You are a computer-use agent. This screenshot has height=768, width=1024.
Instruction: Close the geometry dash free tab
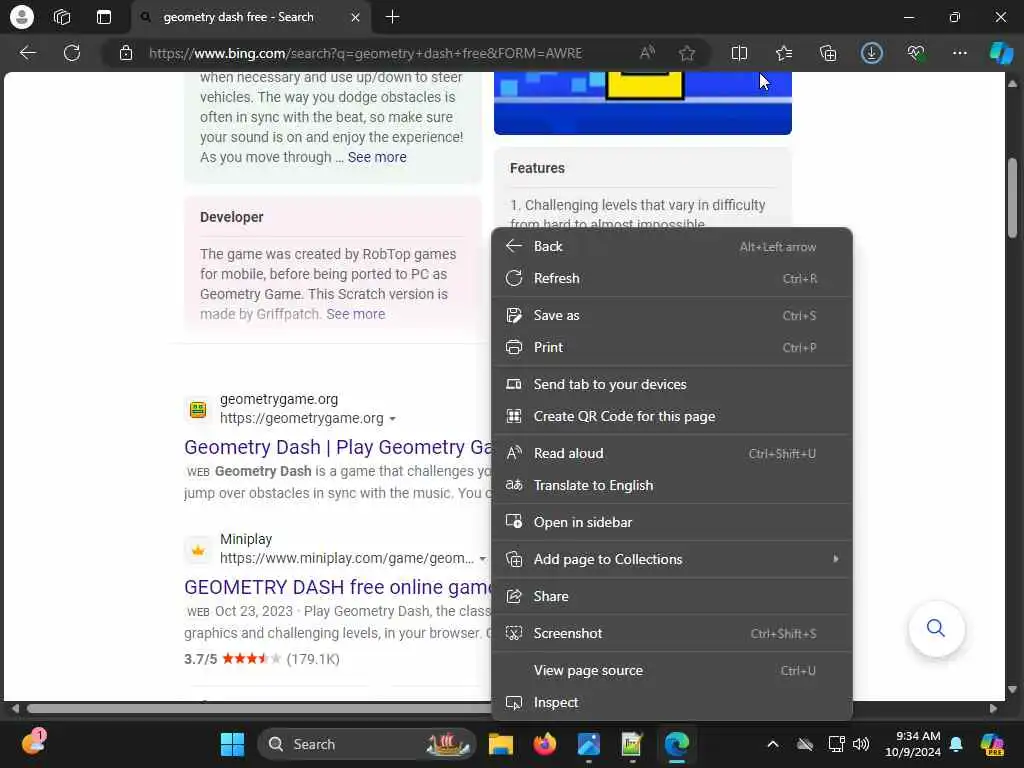(355, 18)
